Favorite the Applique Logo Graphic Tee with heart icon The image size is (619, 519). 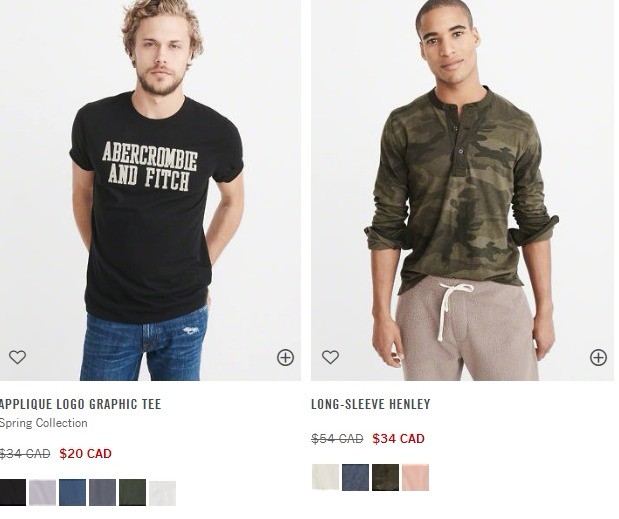click(17, 357)
